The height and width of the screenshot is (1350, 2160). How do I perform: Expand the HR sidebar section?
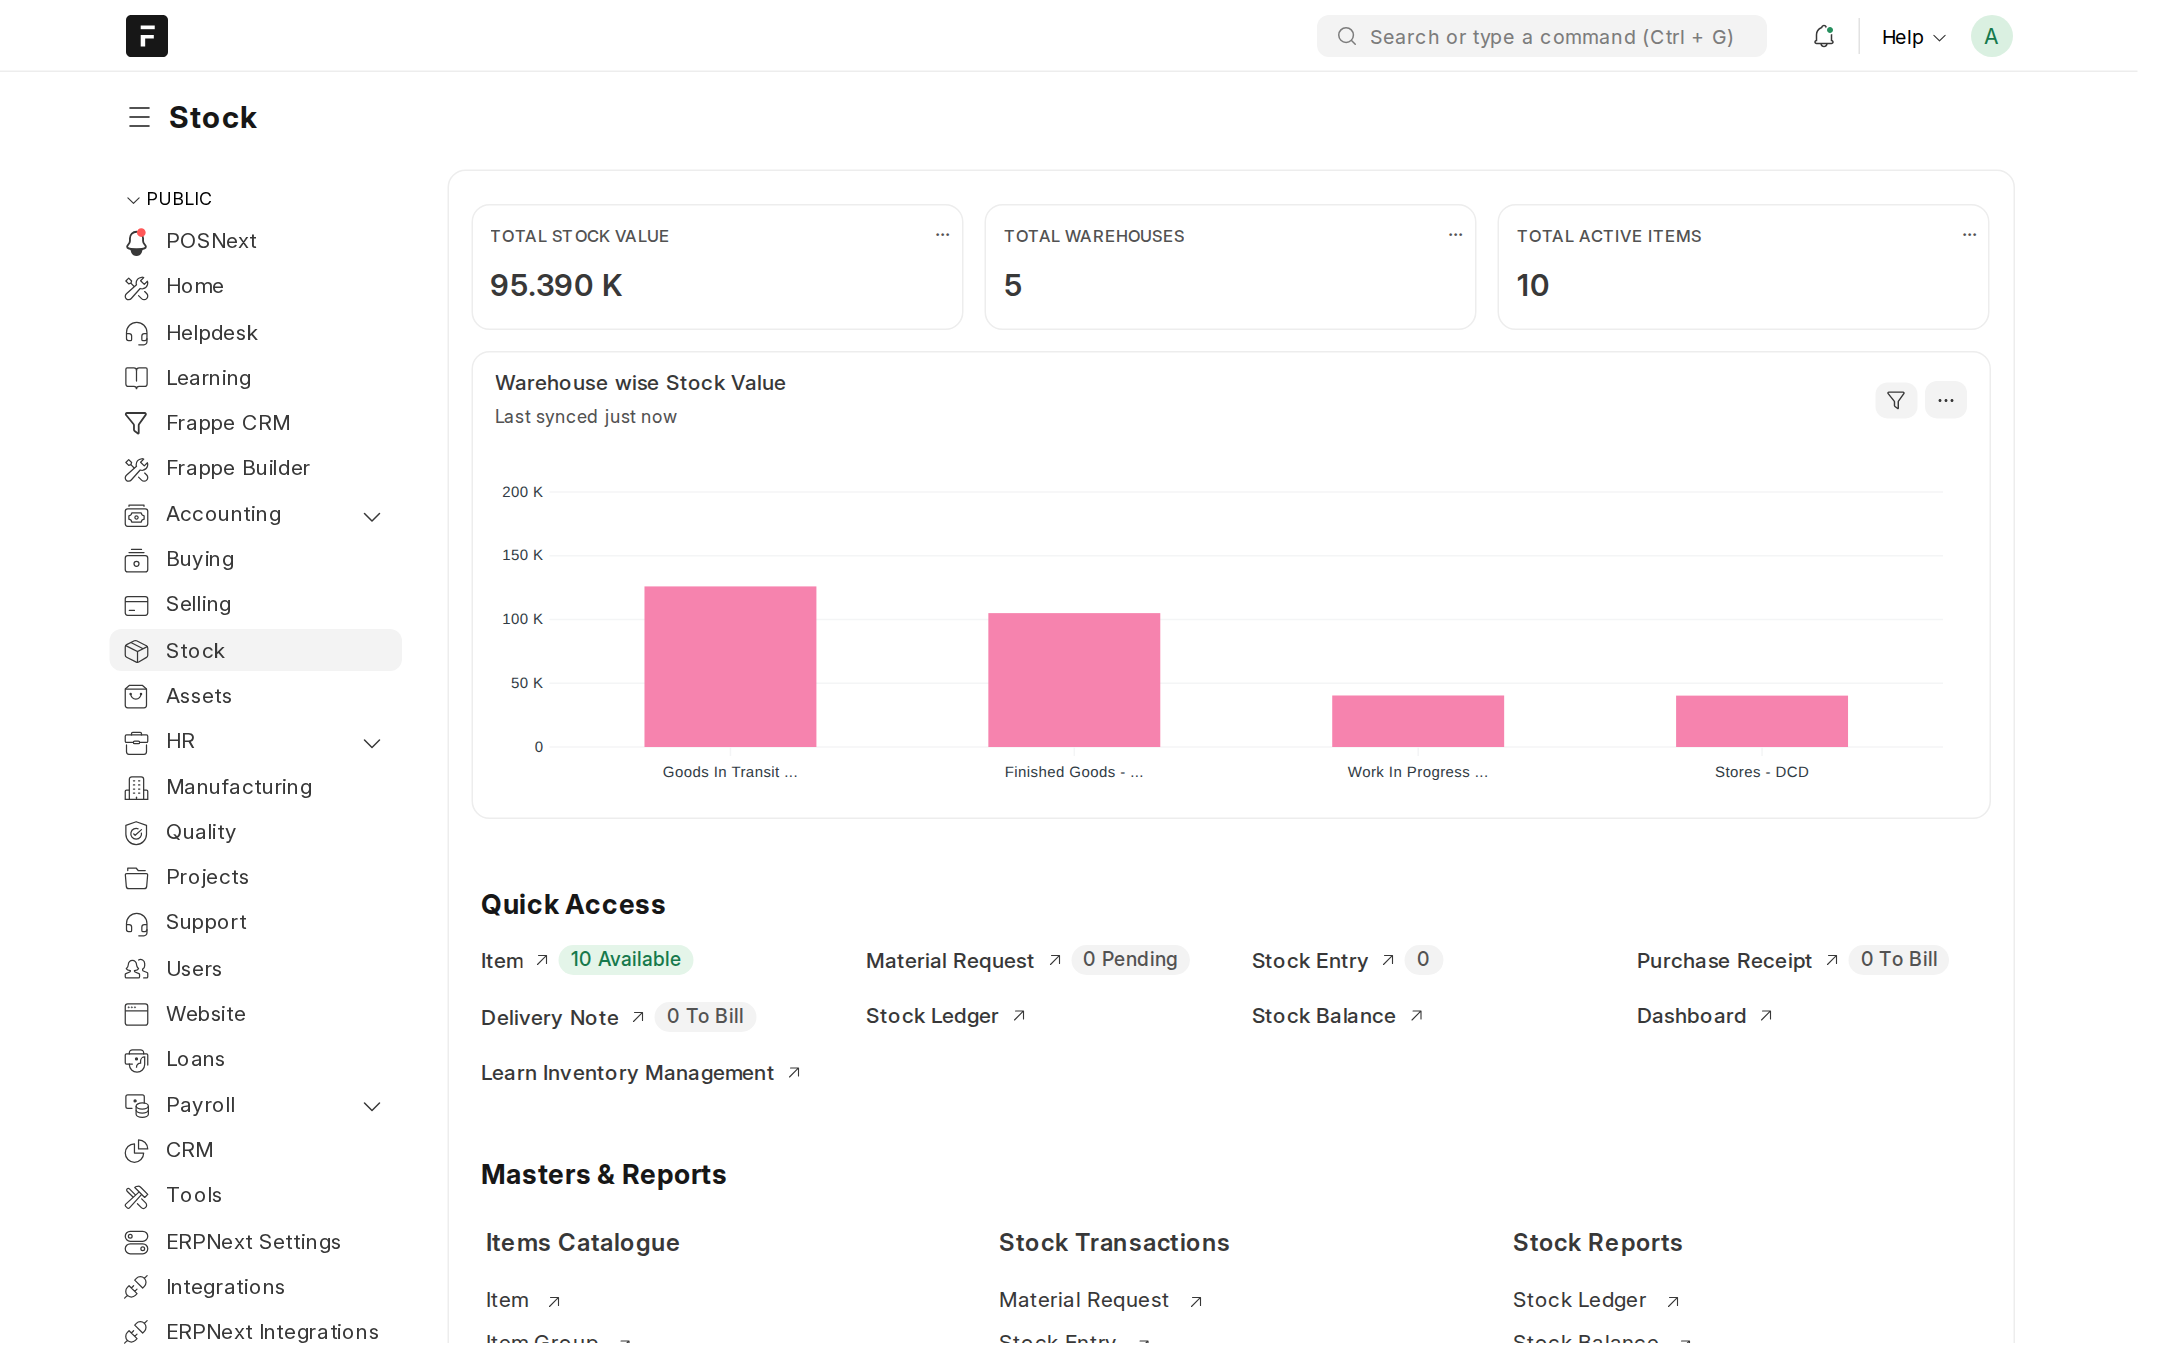[372, 743]
